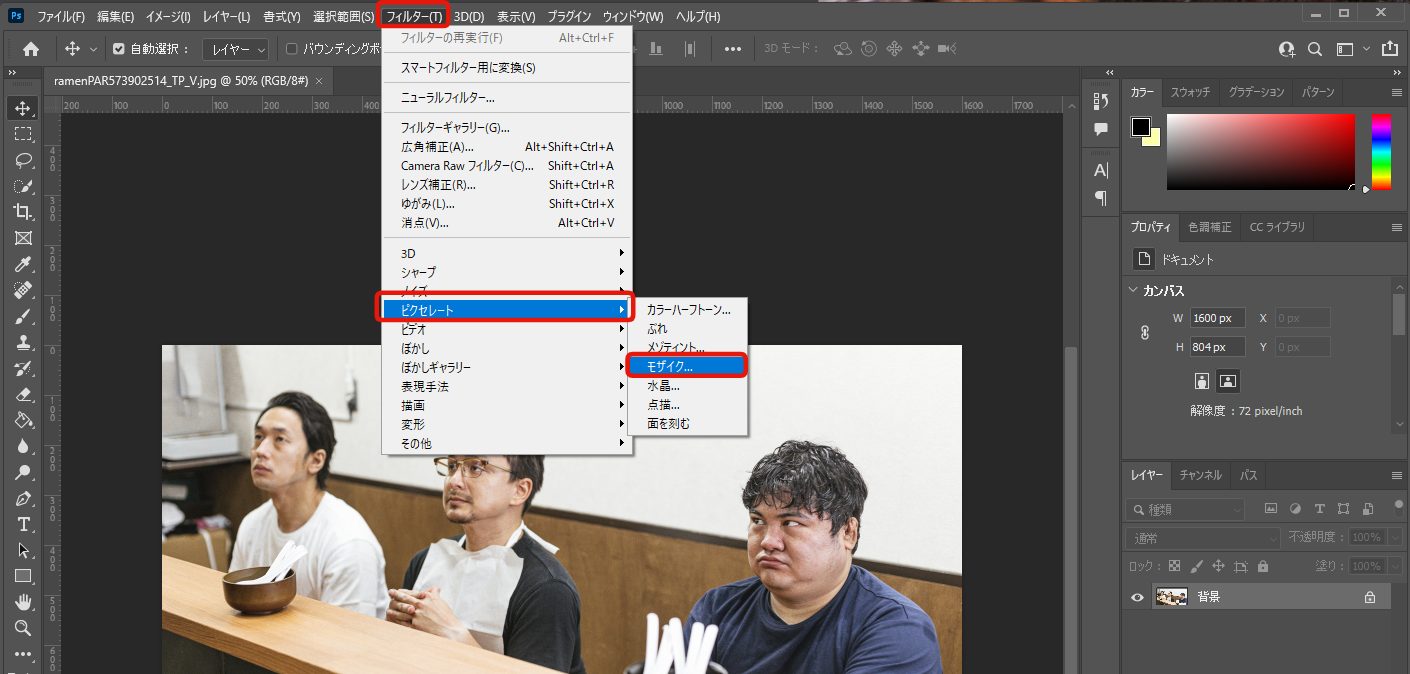Open ニューラルフィルター... menu entry
This screenshot has height=674, width=1410.
[x=448, y=98]
